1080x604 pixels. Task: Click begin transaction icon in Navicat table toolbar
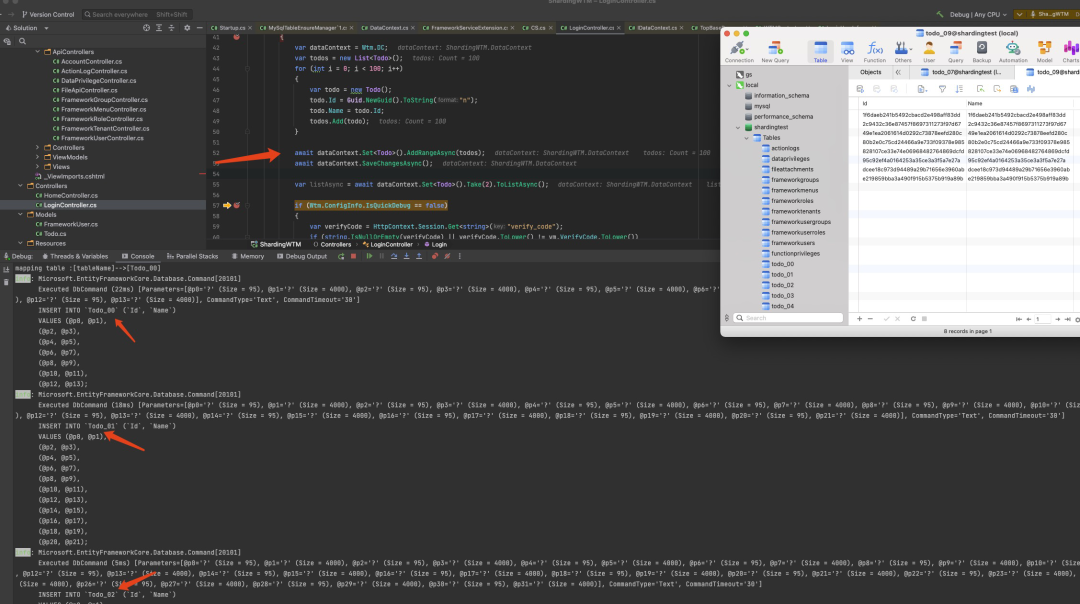860,89
